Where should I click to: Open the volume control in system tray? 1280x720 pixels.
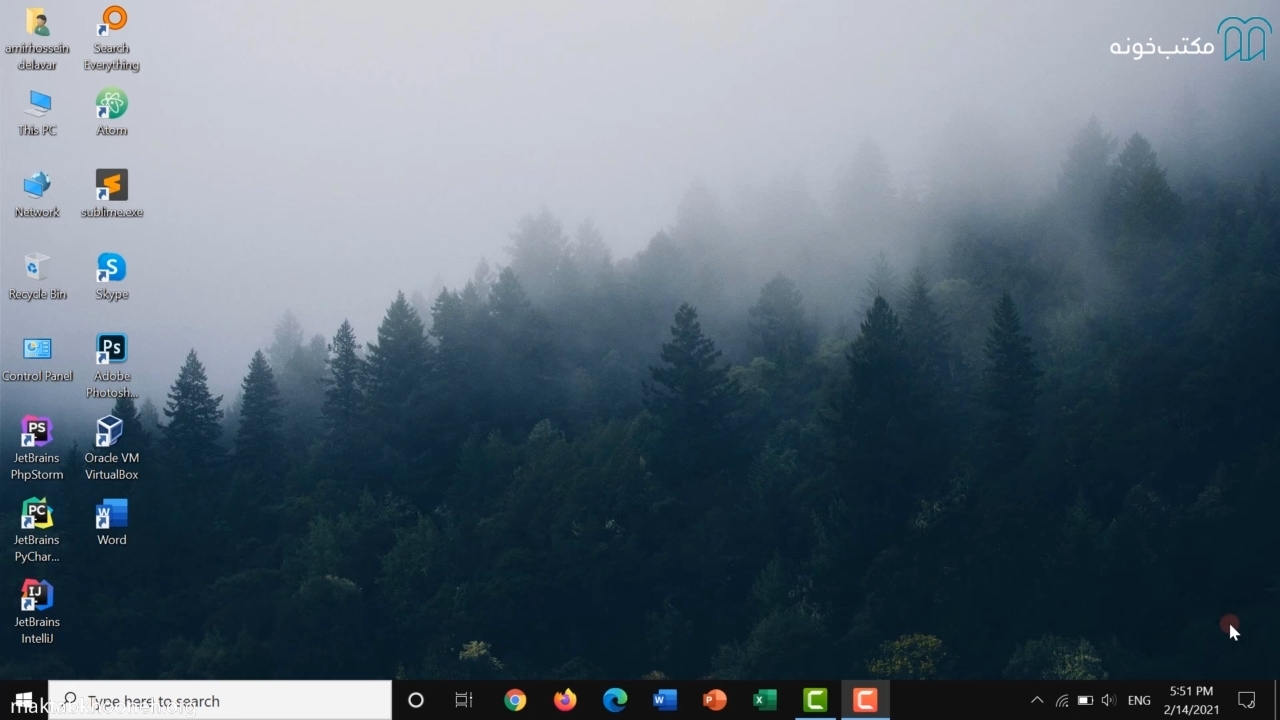(x=1108, y=700)
